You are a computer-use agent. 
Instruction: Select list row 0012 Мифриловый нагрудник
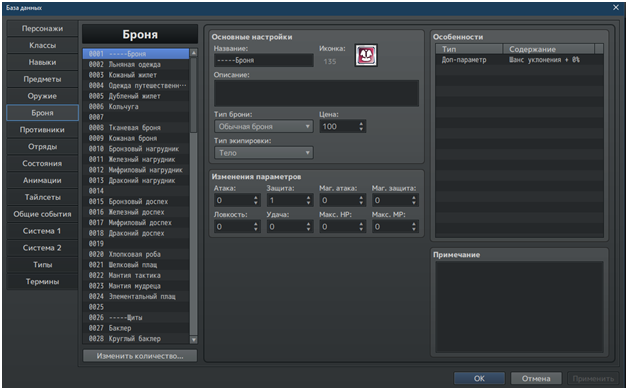[136, 170]
